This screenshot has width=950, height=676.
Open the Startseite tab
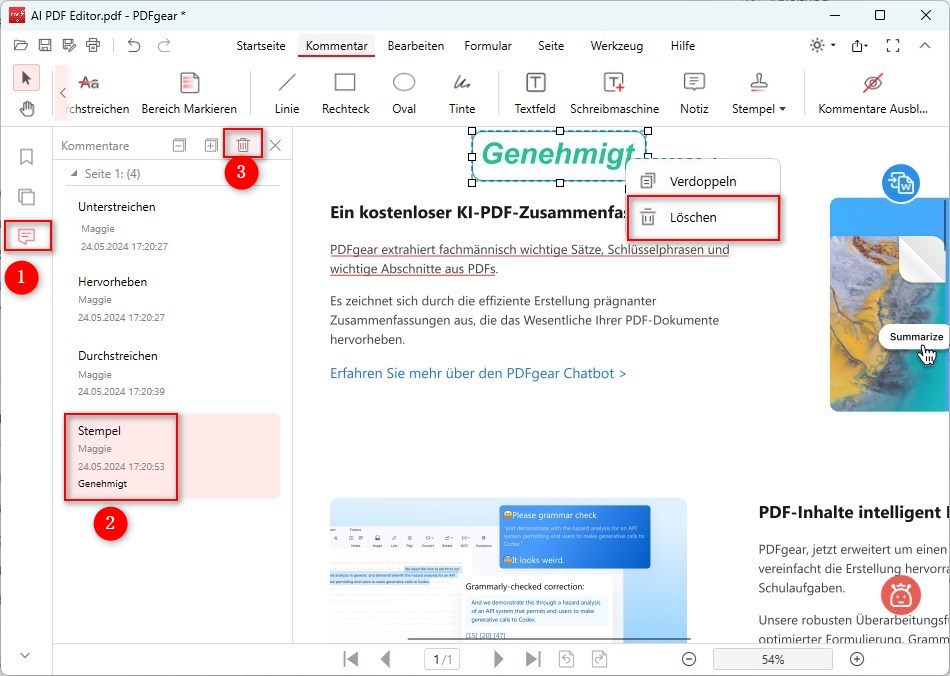point(261,46)
